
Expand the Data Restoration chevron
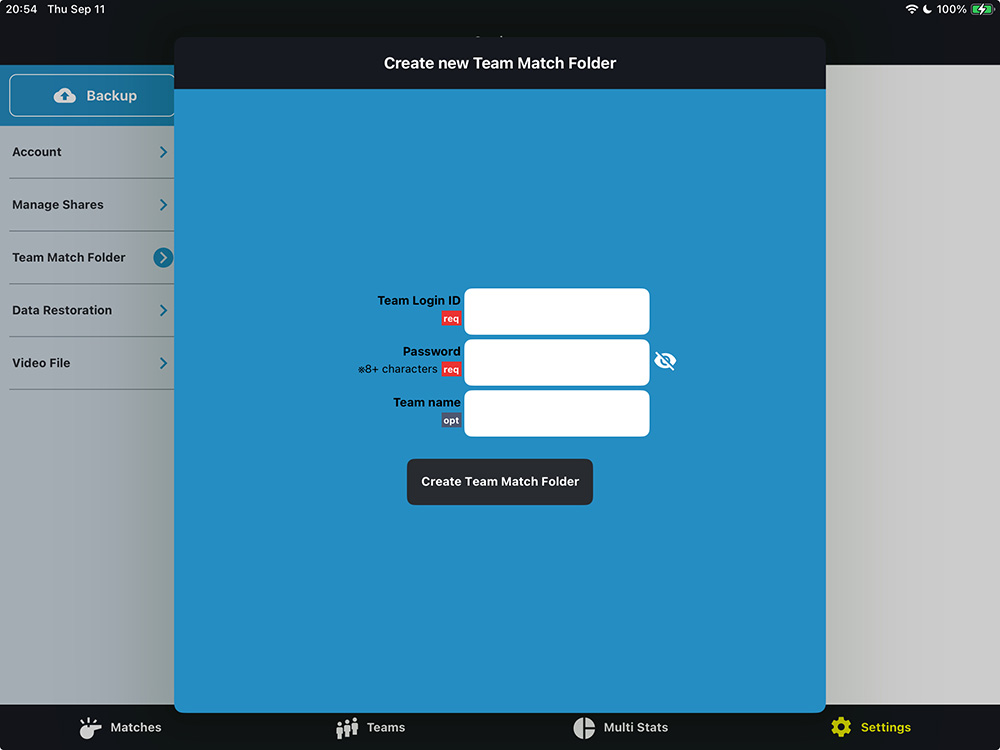click(x=163, y=310)
